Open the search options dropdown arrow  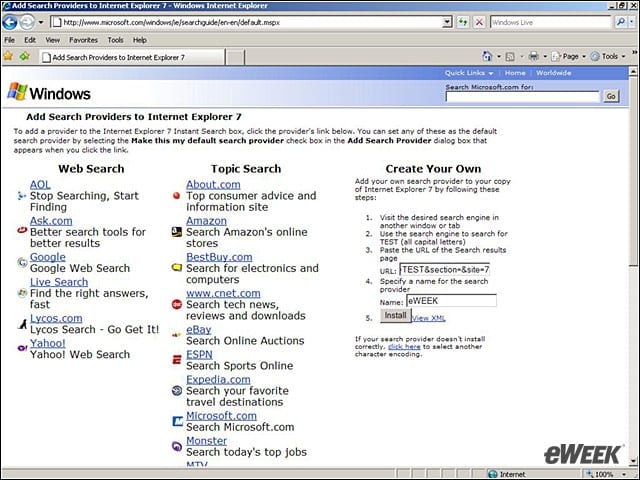[x=632, y=22]
